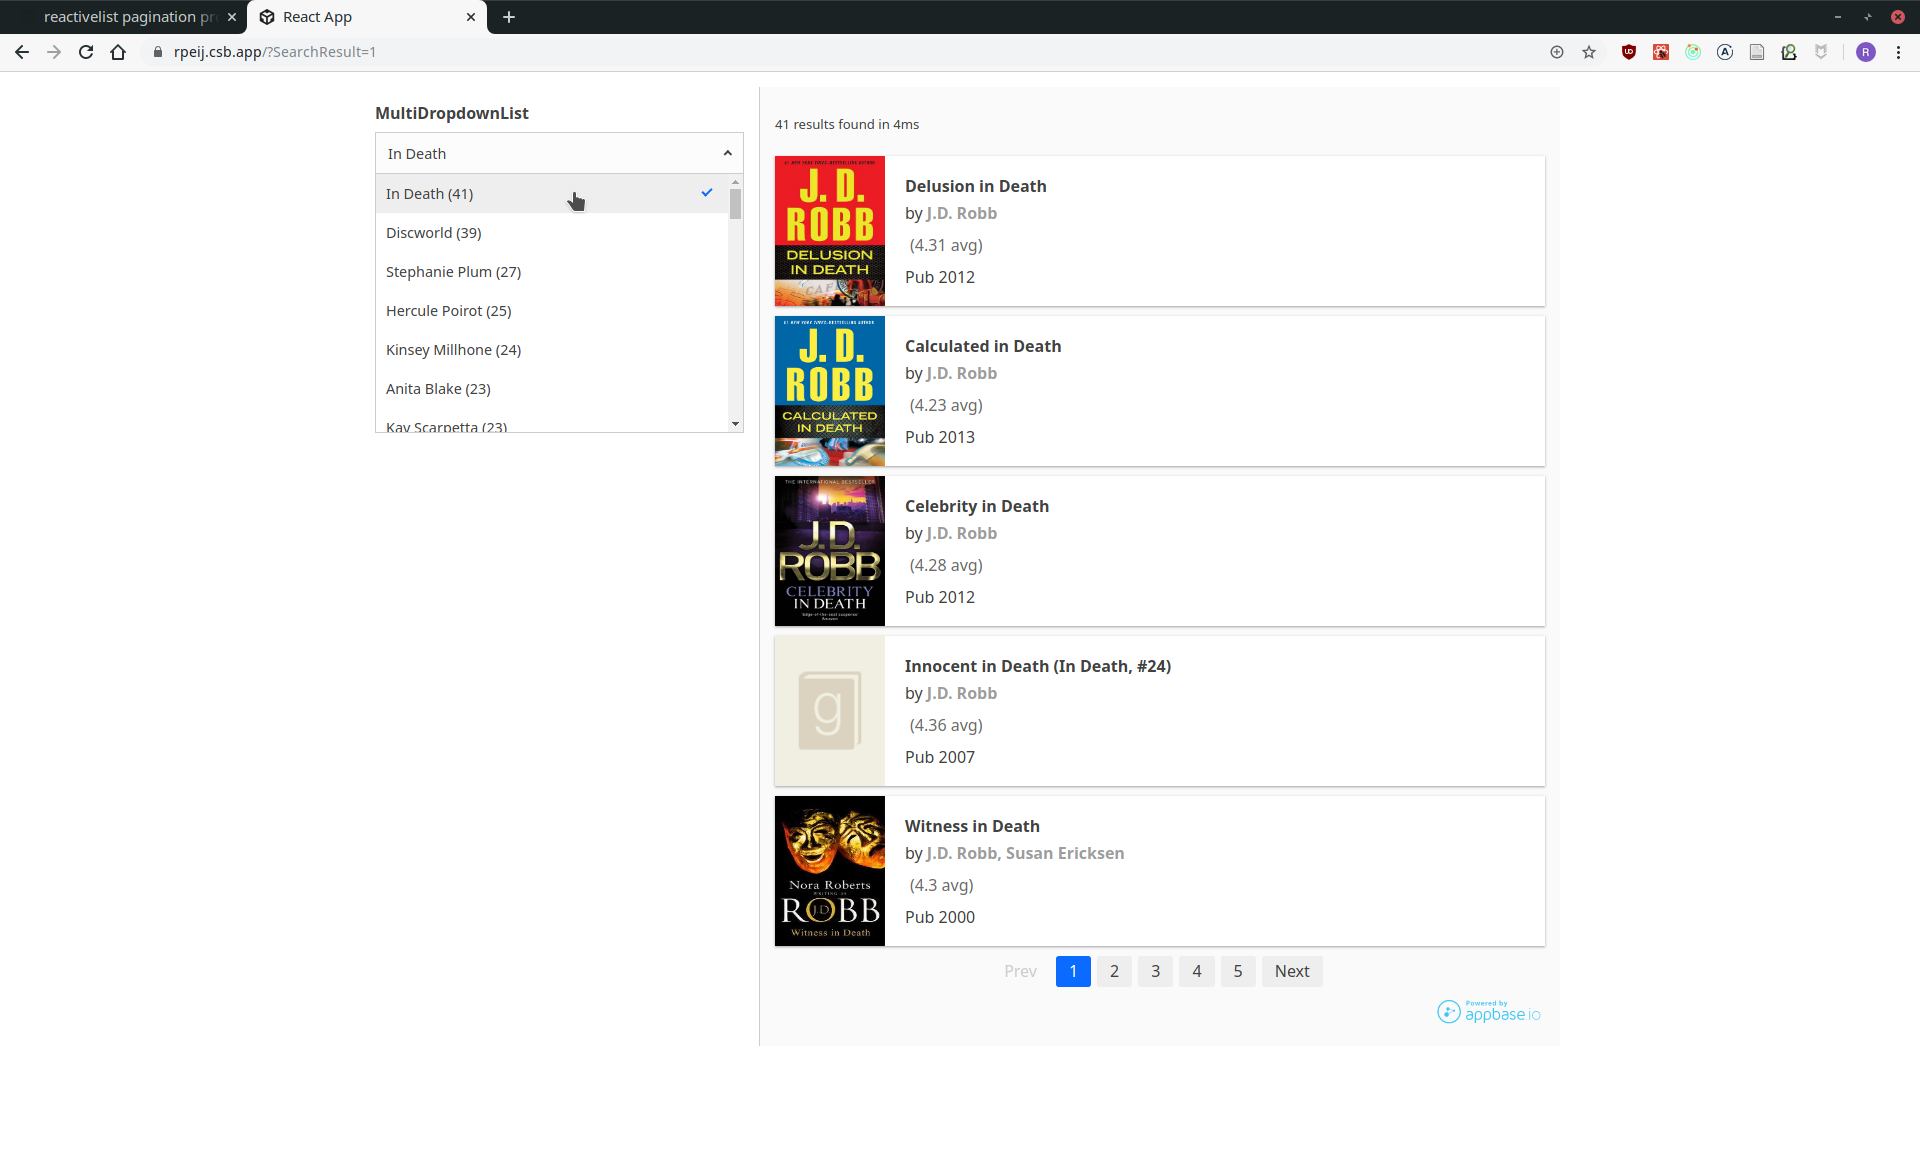Open the uBlock shield extension icon
1920x1172 pixels.
pos(1629,52)
